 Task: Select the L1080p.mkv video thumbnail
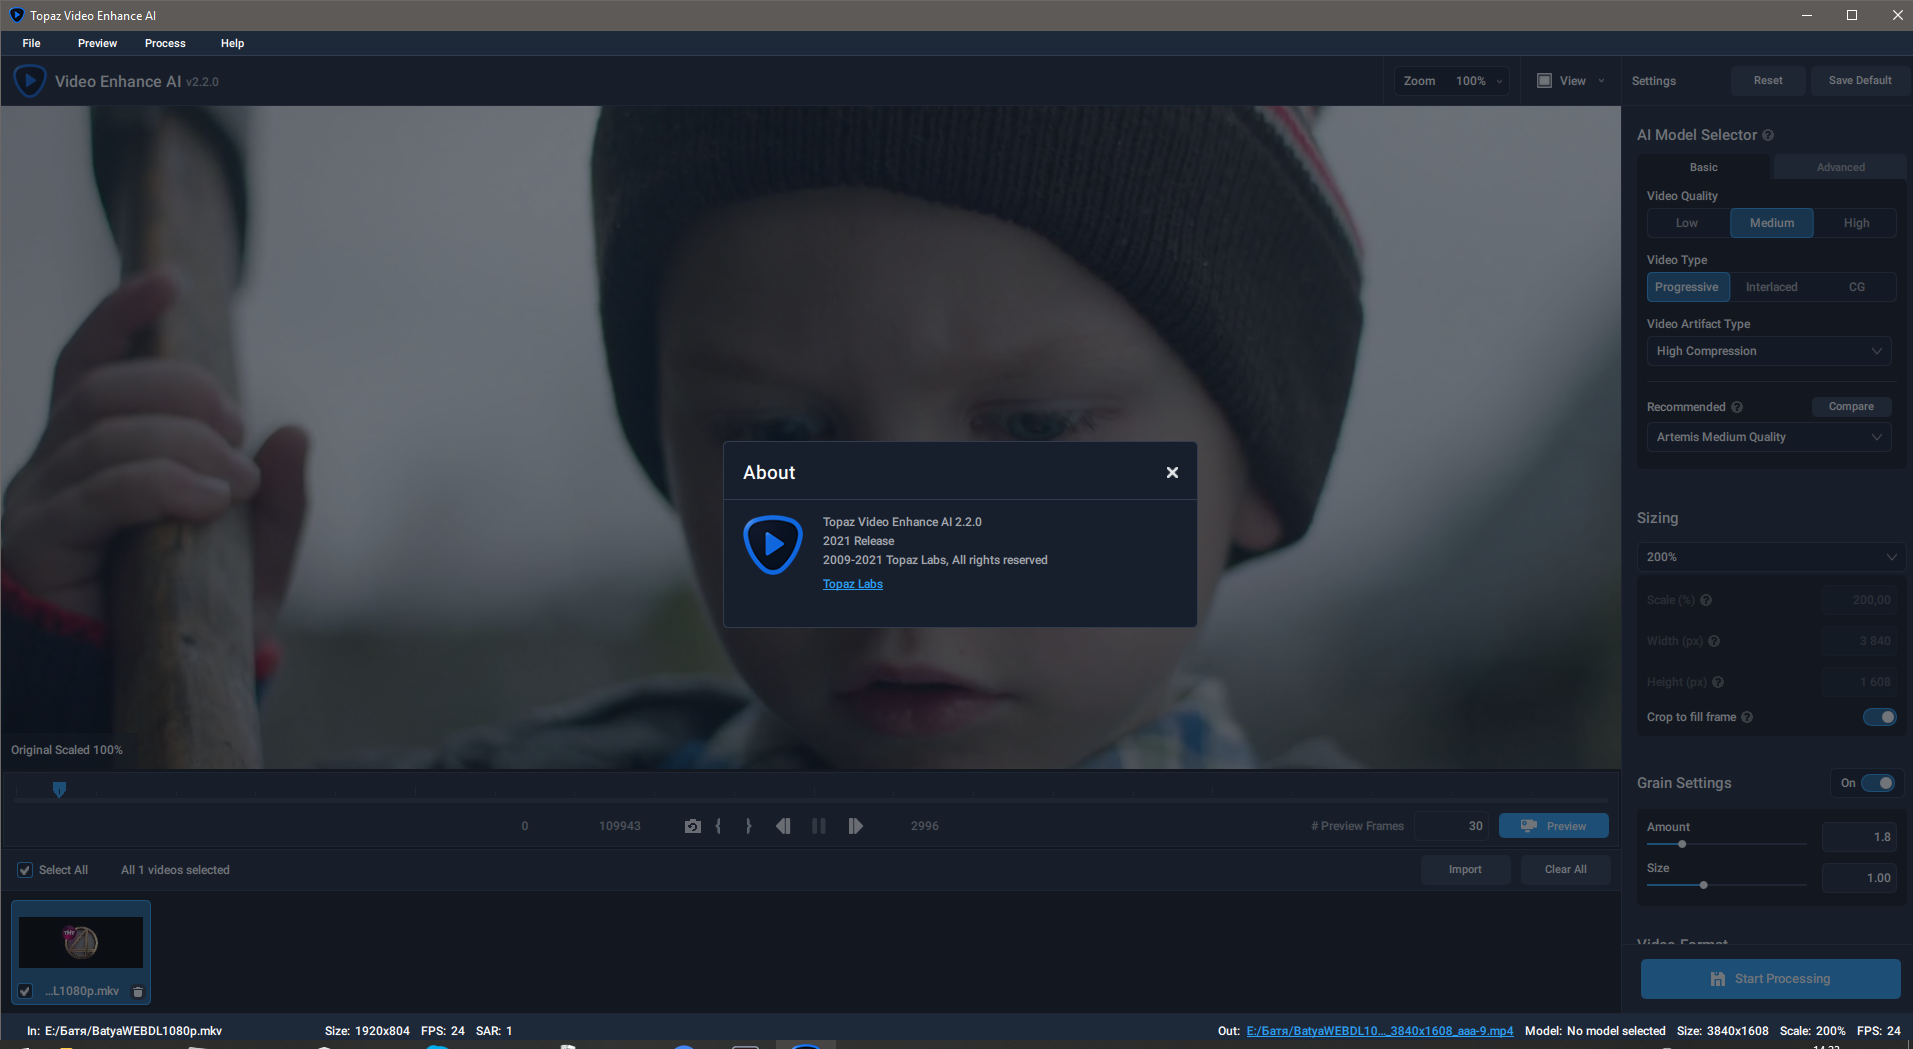pyautogui.click(x=81, y=942)
